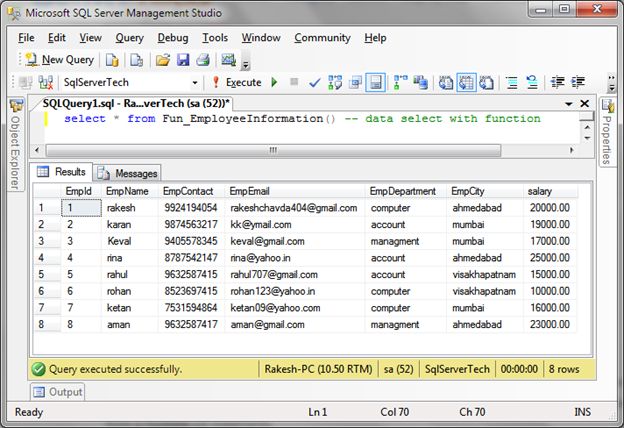
Task: Click the editor scroll down arrow
Action: pyautogui.click(x=587, y=138)
